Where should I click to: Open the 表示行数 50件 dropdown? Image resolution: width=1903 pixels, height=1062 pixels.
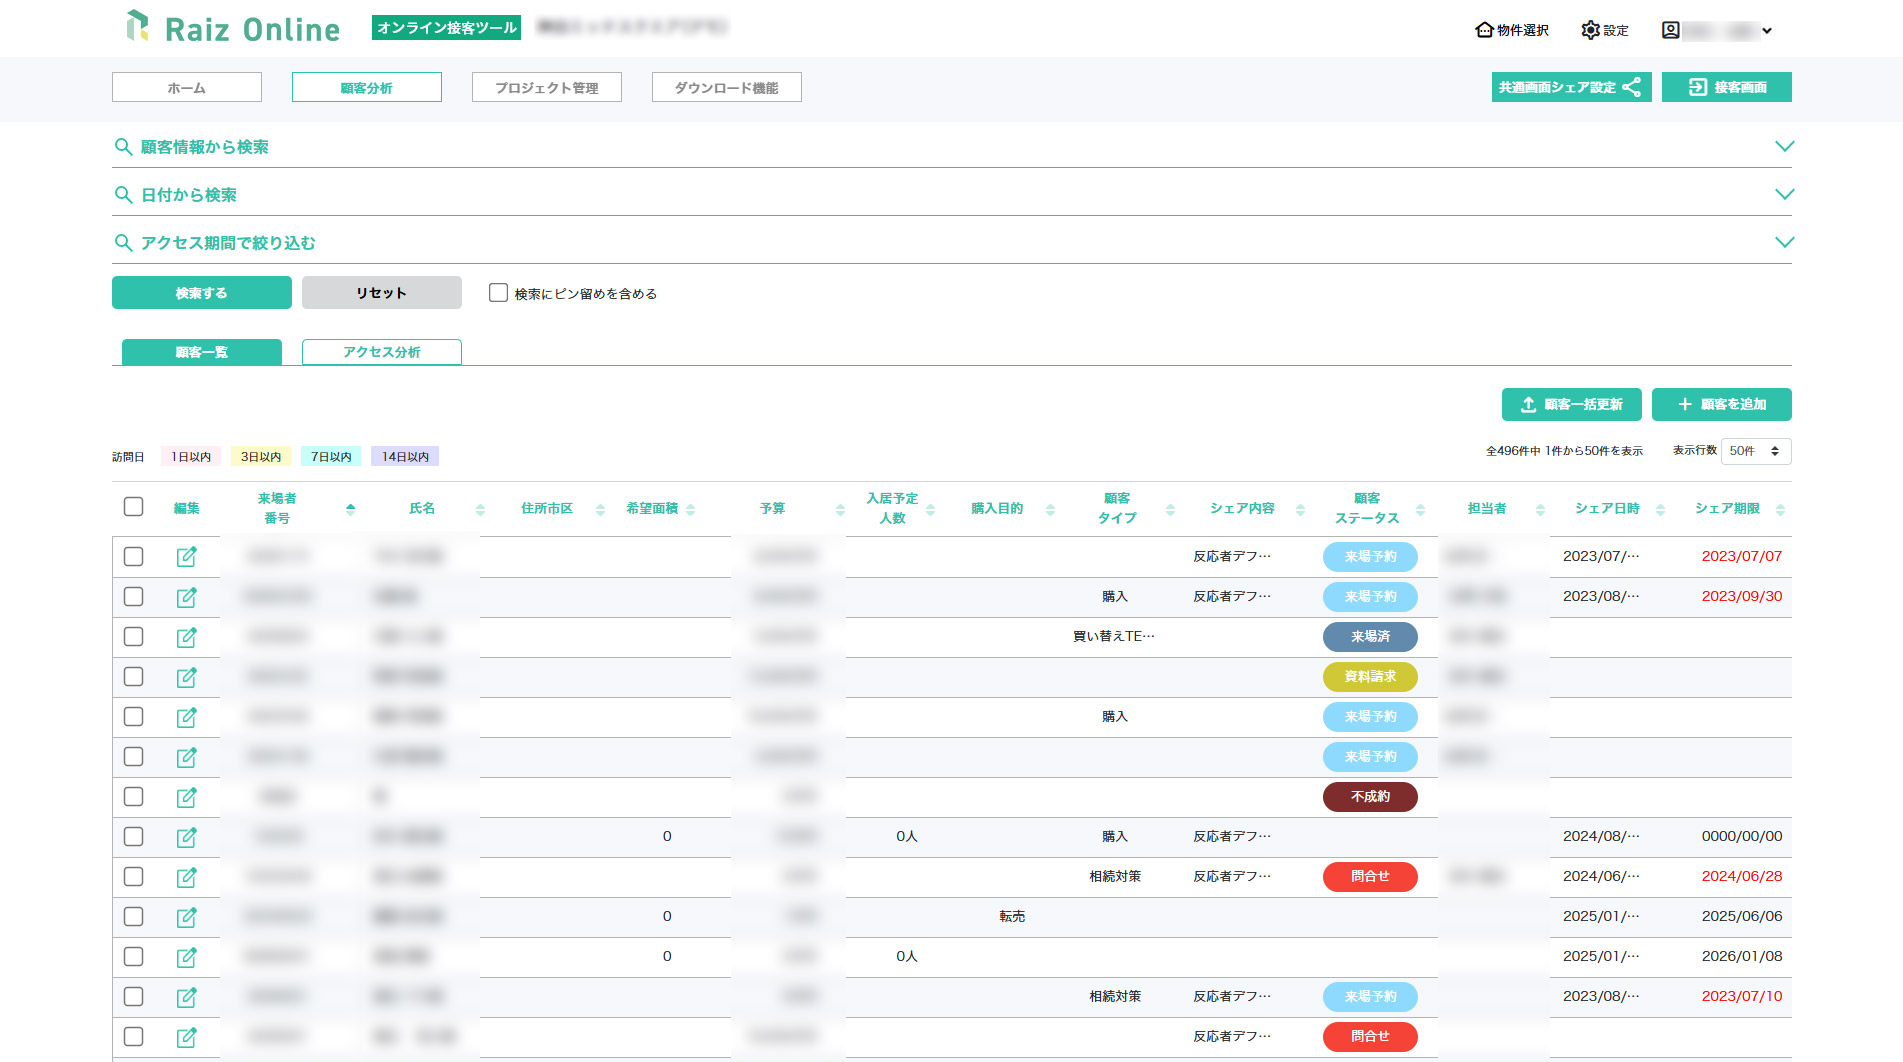1756,451
